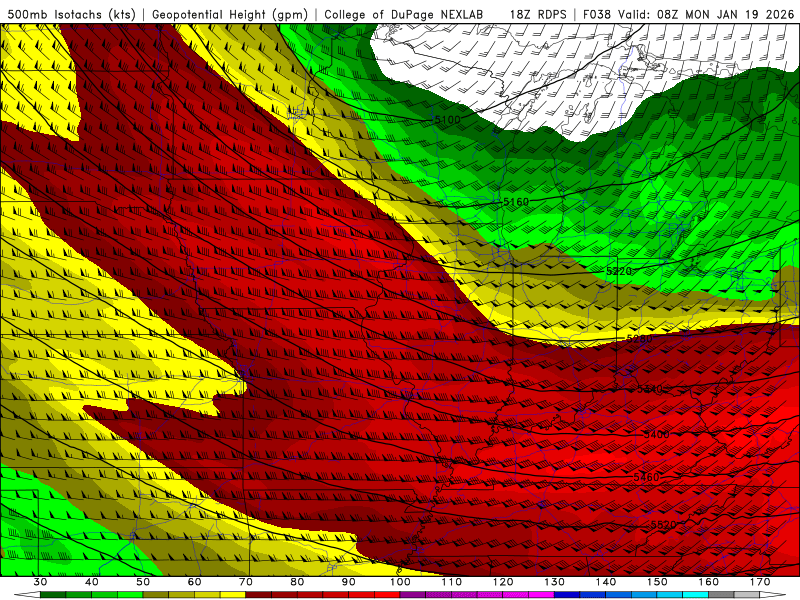Click the 40 value on the color scale
Image resolution: width=800 pixels, height=600 pixels.
tap(91, 582)
